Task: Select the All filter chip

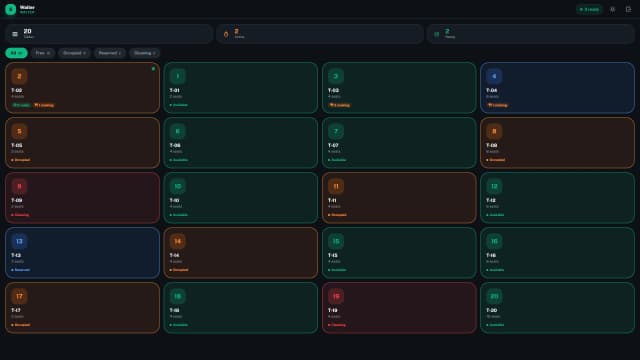Action: [x=16, y=53]
